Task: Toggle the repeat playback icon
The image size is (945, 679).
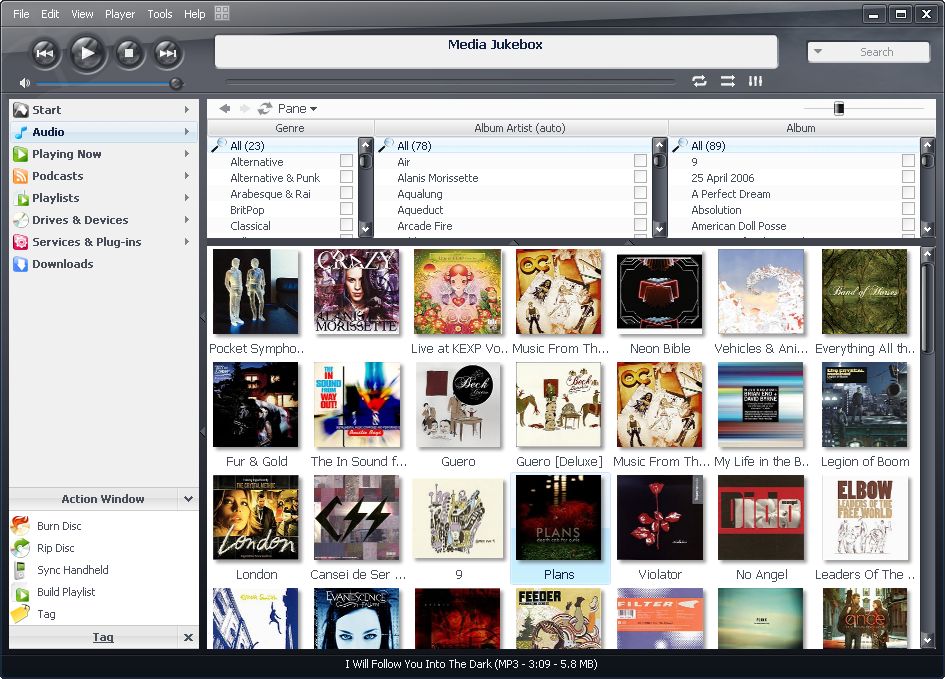Action: tap(699, 81)
